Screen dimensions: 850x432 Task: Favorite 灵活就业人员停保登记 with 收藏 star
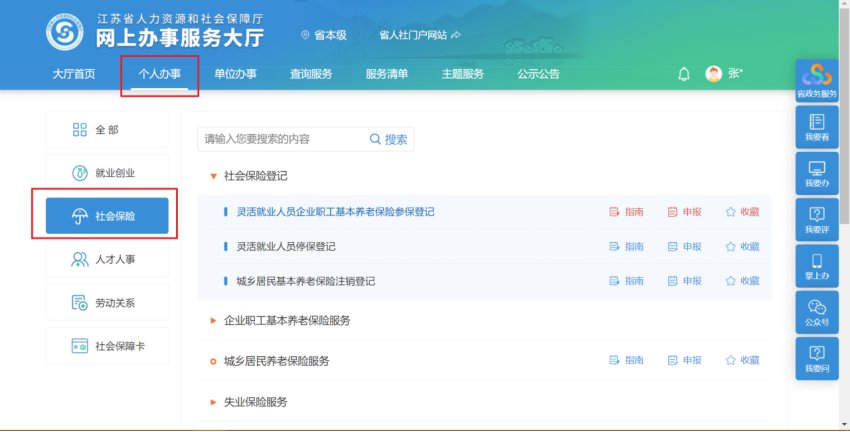click(742, 246)
